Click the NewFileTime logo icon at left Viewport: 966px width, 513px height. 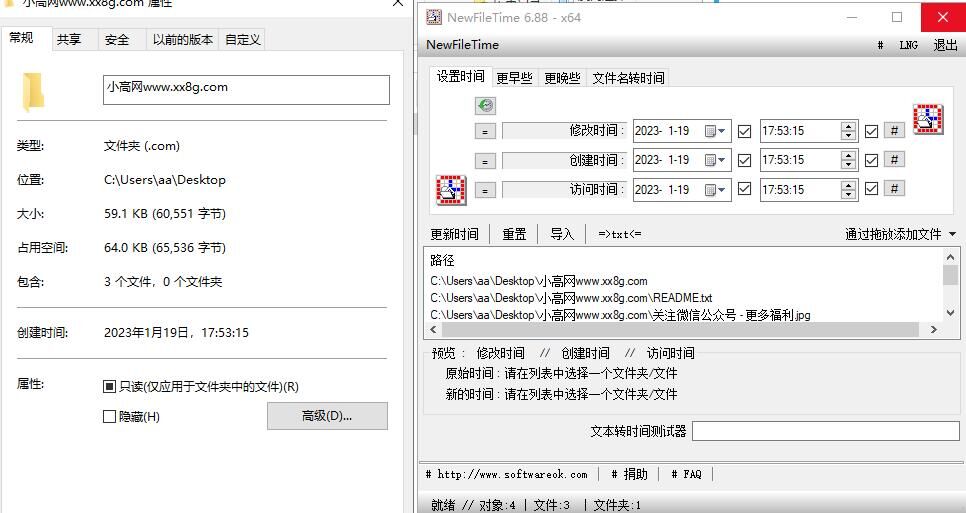(x=450, y=190)
